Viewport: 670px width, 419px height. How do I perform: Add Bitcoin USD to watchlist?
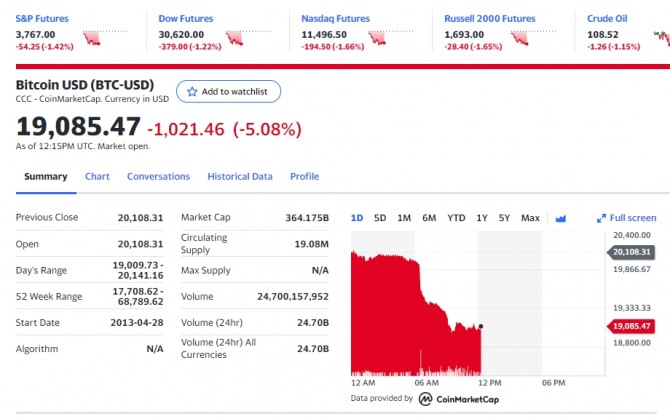click(x=228, y=91)
